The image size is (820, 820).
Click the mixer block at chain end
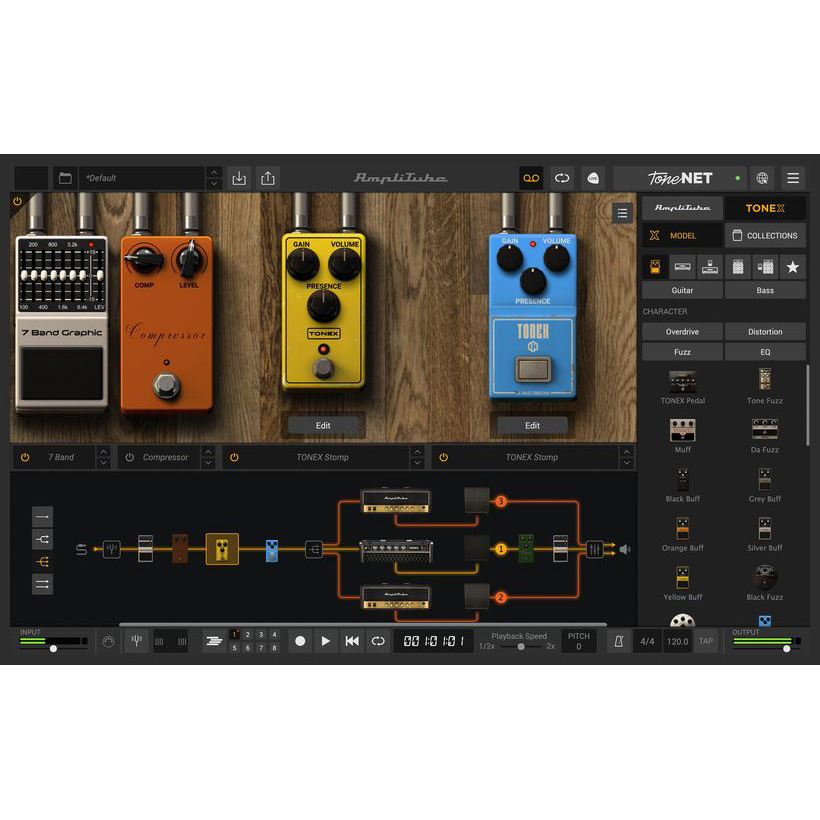(594, 549)
